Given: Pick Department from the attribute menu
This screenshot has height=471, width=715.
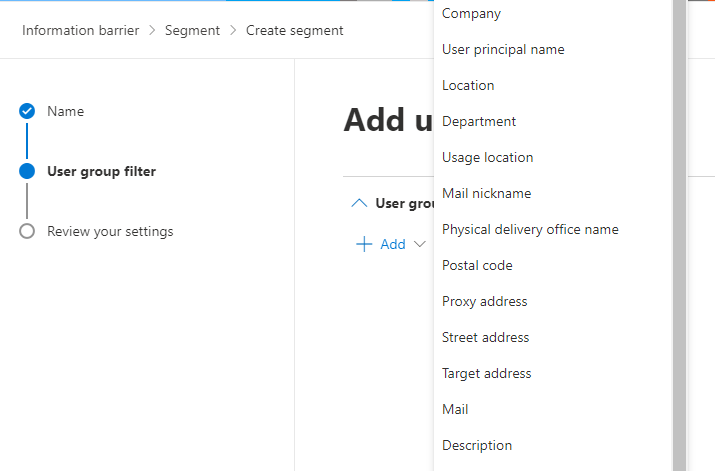Looking at the screenshot, I should [479, 121].
